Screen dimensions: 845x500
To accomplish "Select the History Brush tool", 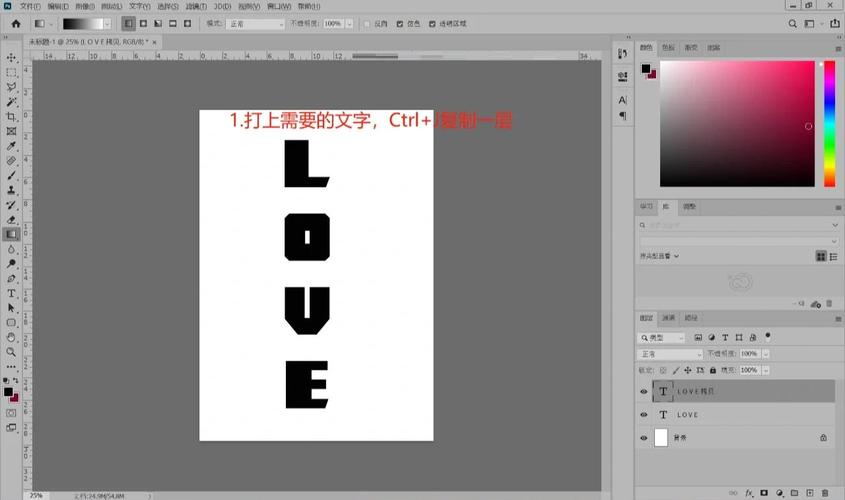I will tap(11, 205).
